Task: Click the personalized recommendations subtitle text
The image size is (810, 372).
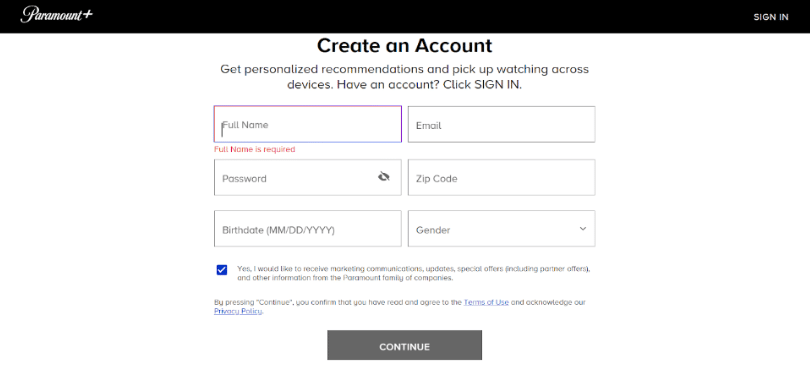Action: [x=404, y=77]
